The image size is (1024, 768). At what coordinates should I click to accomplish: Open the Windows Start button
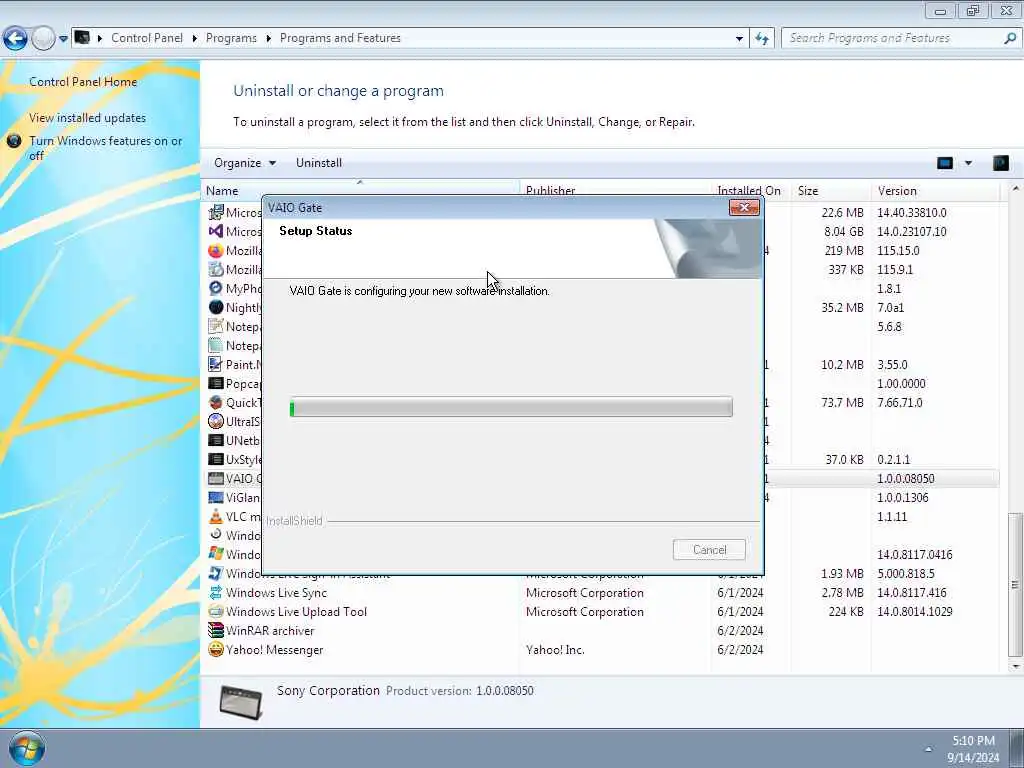click(27, 748)
